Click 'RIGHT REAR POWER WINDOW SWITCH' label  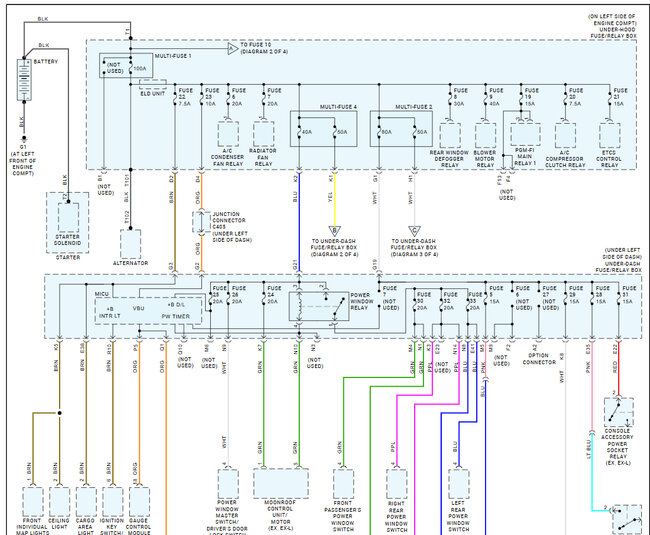pyautogui.click(x=396, y=517)
